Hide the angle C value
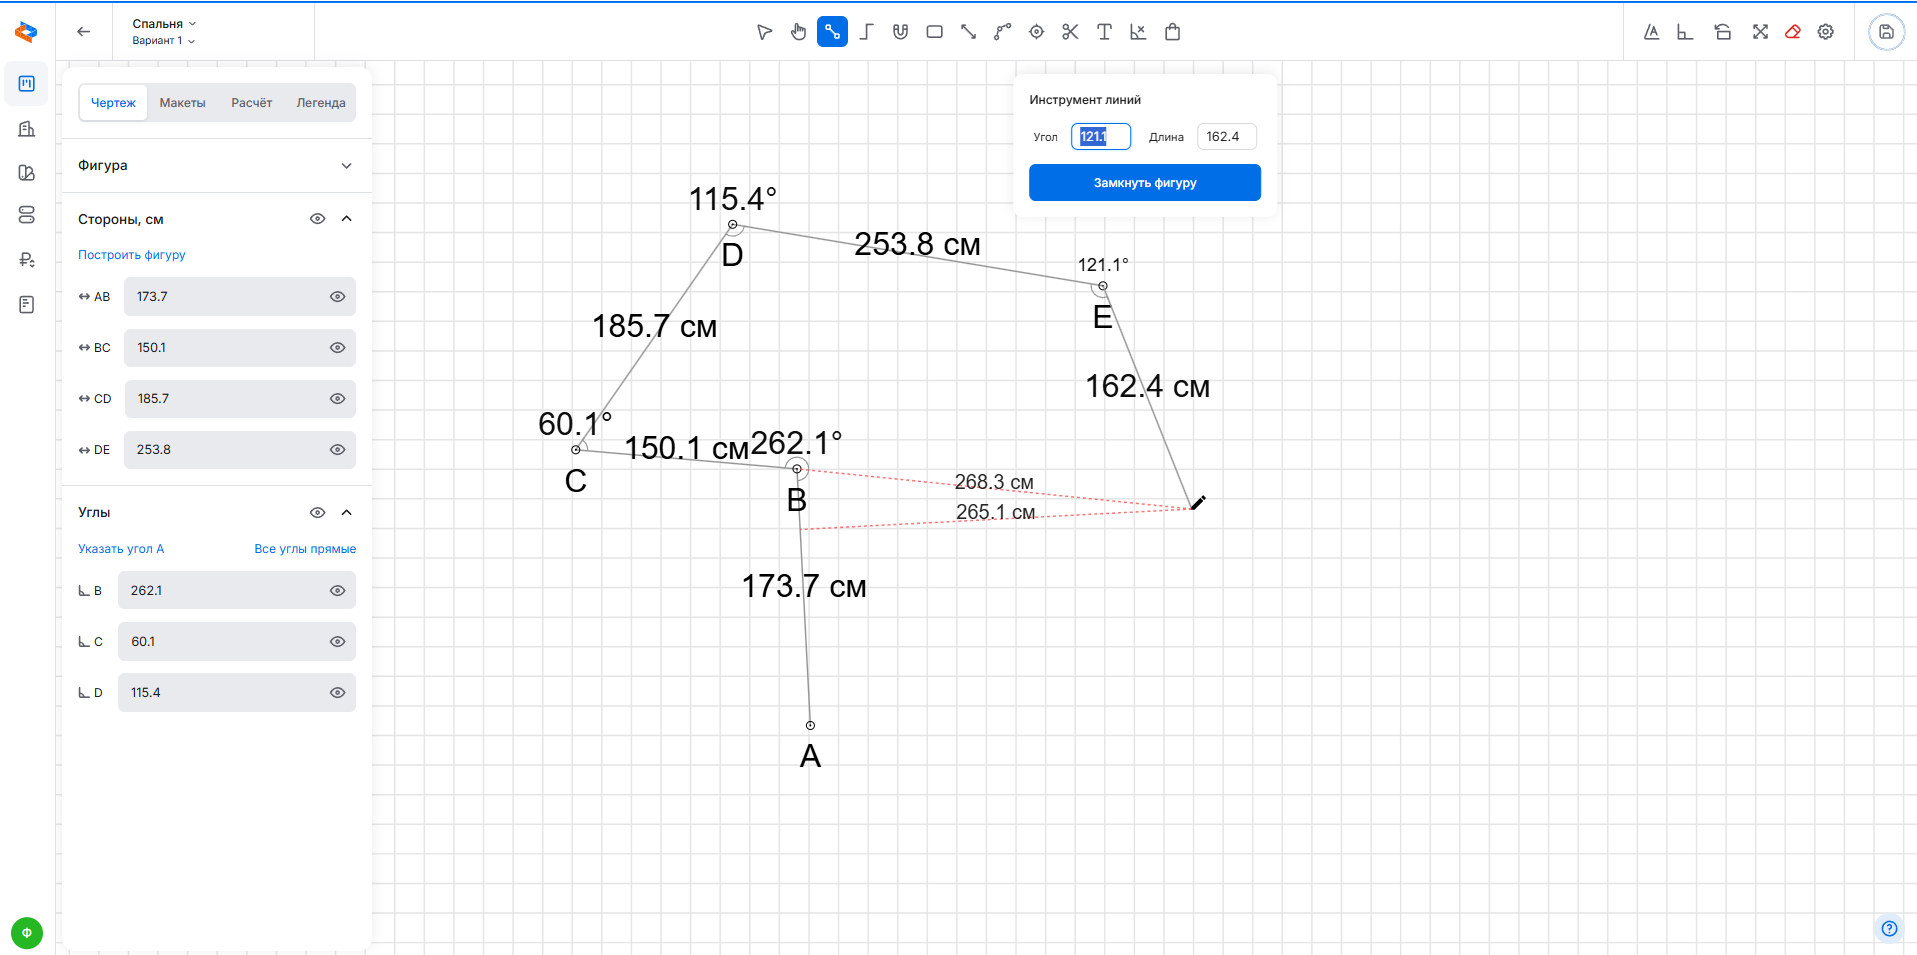1917x955 pixels. (x=337, y=642)
